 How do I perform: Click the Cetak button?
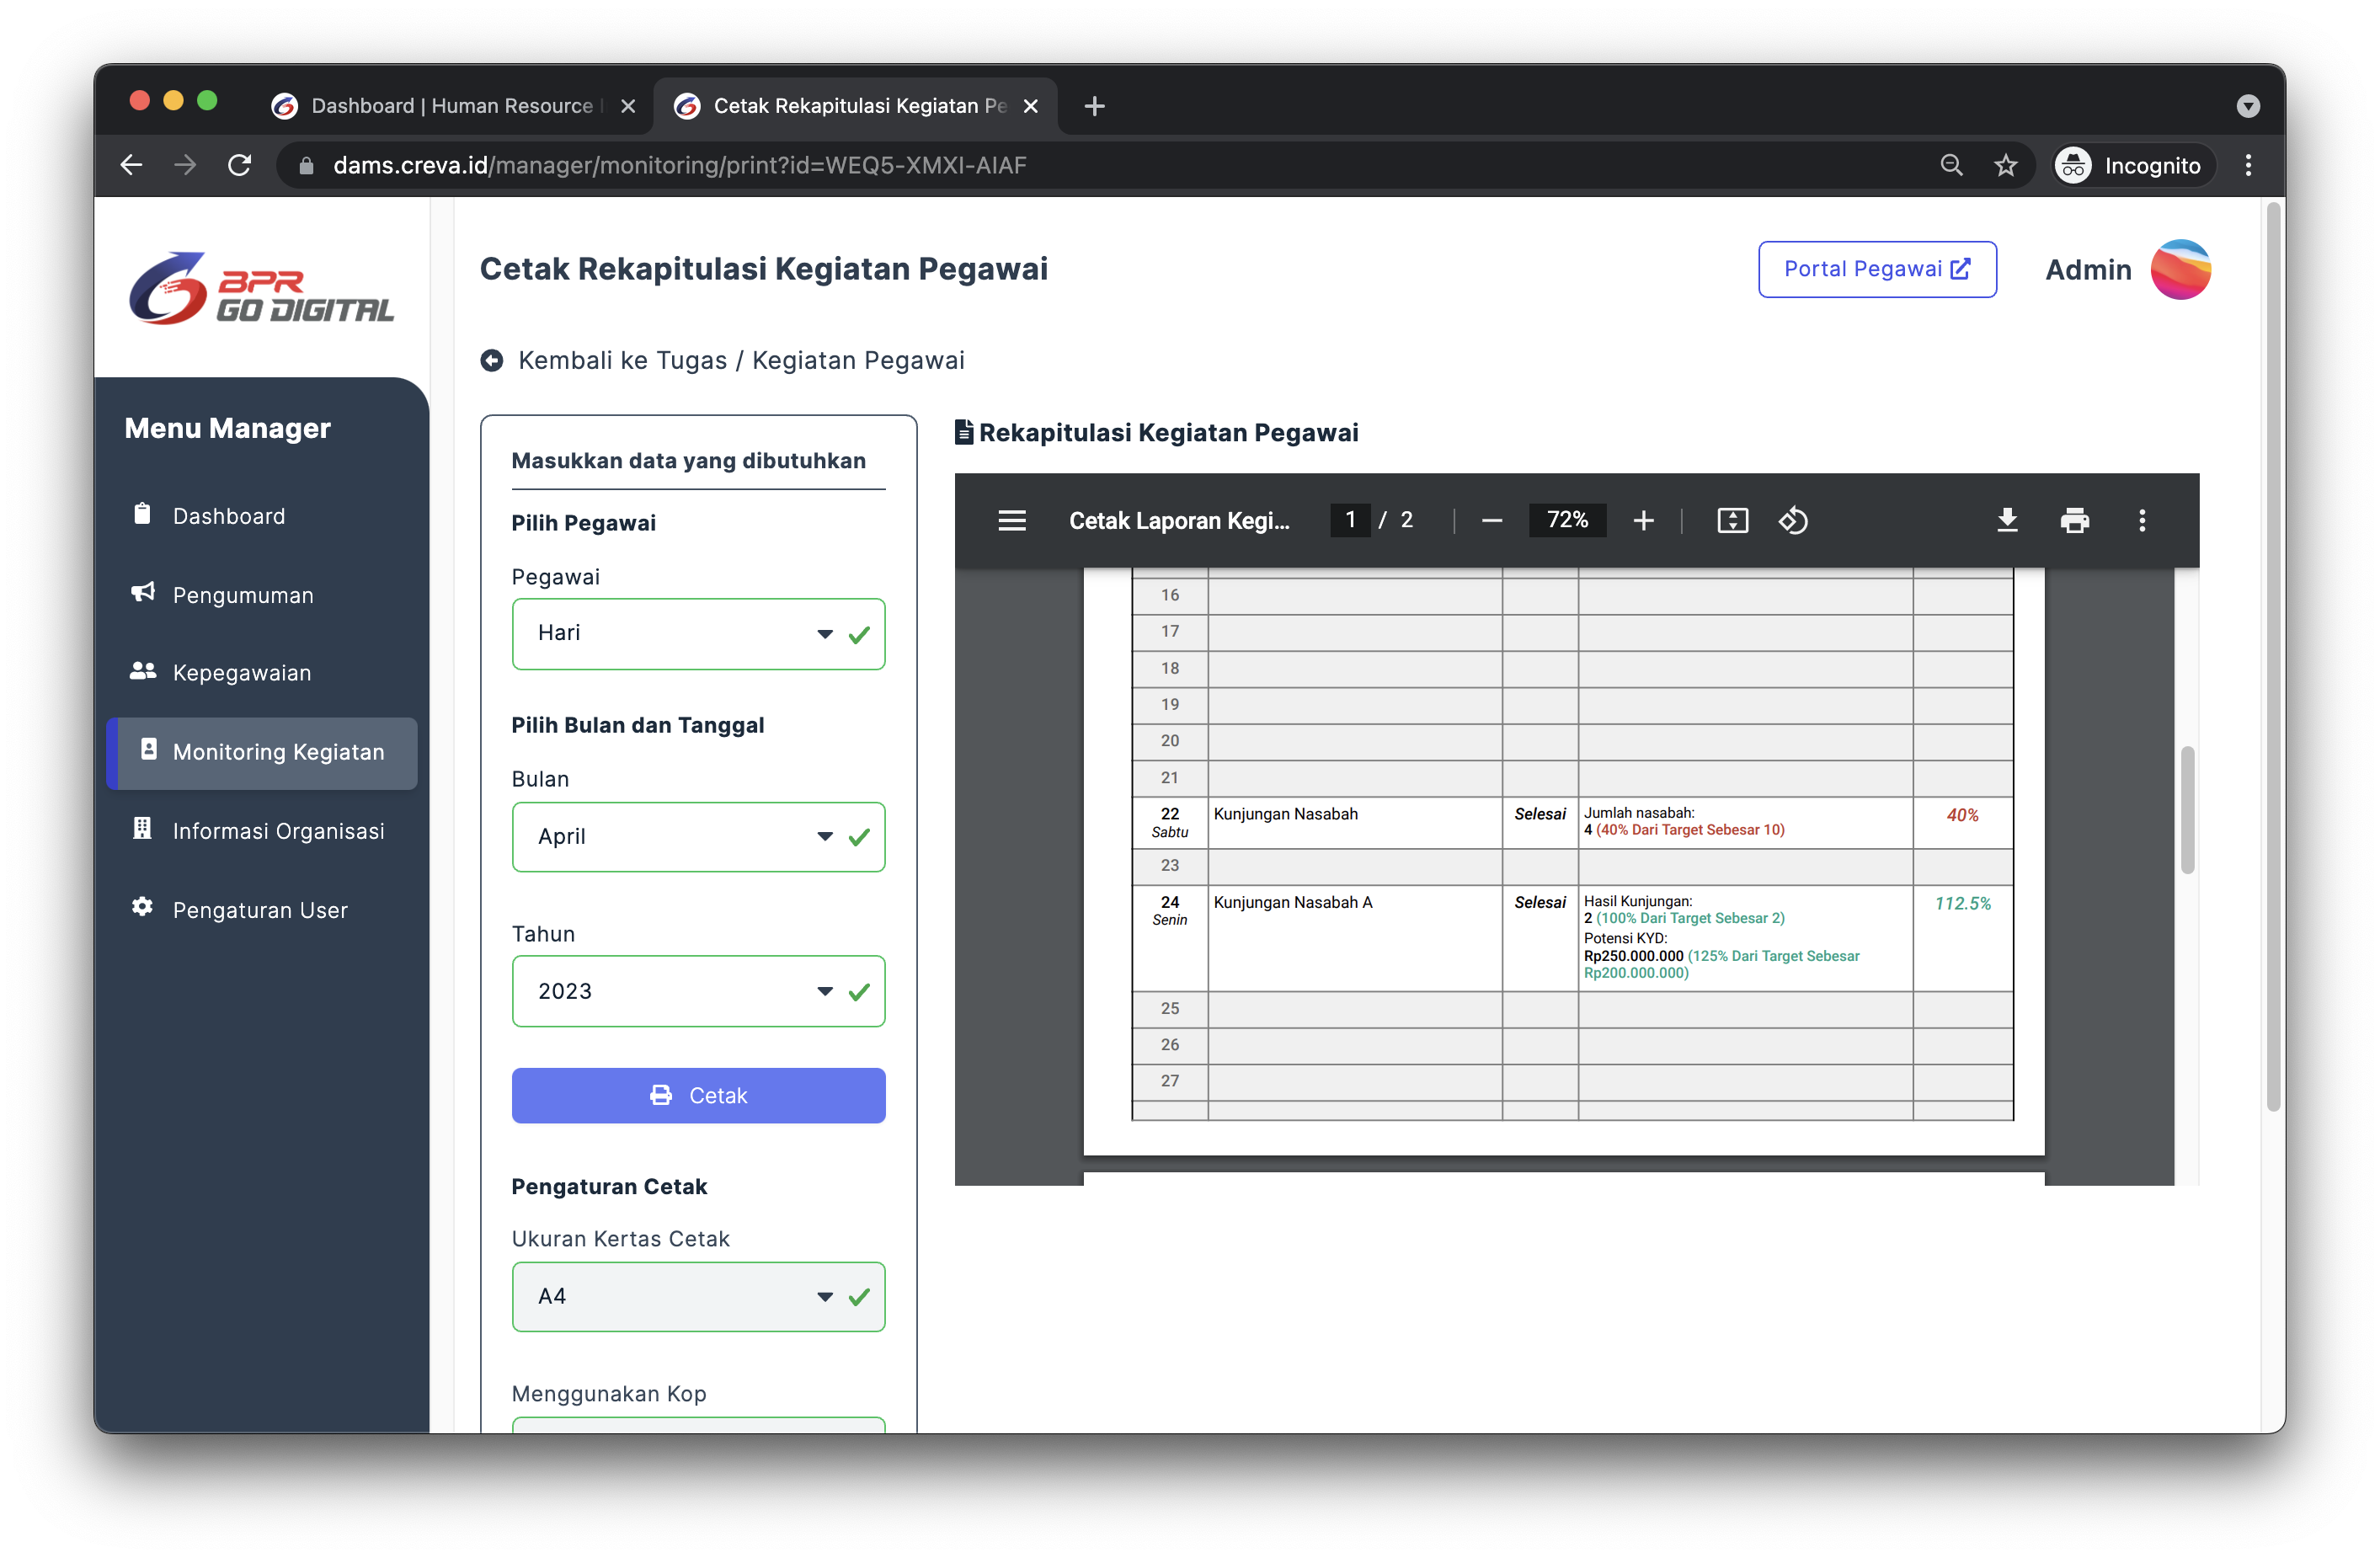coord(698,1096)
